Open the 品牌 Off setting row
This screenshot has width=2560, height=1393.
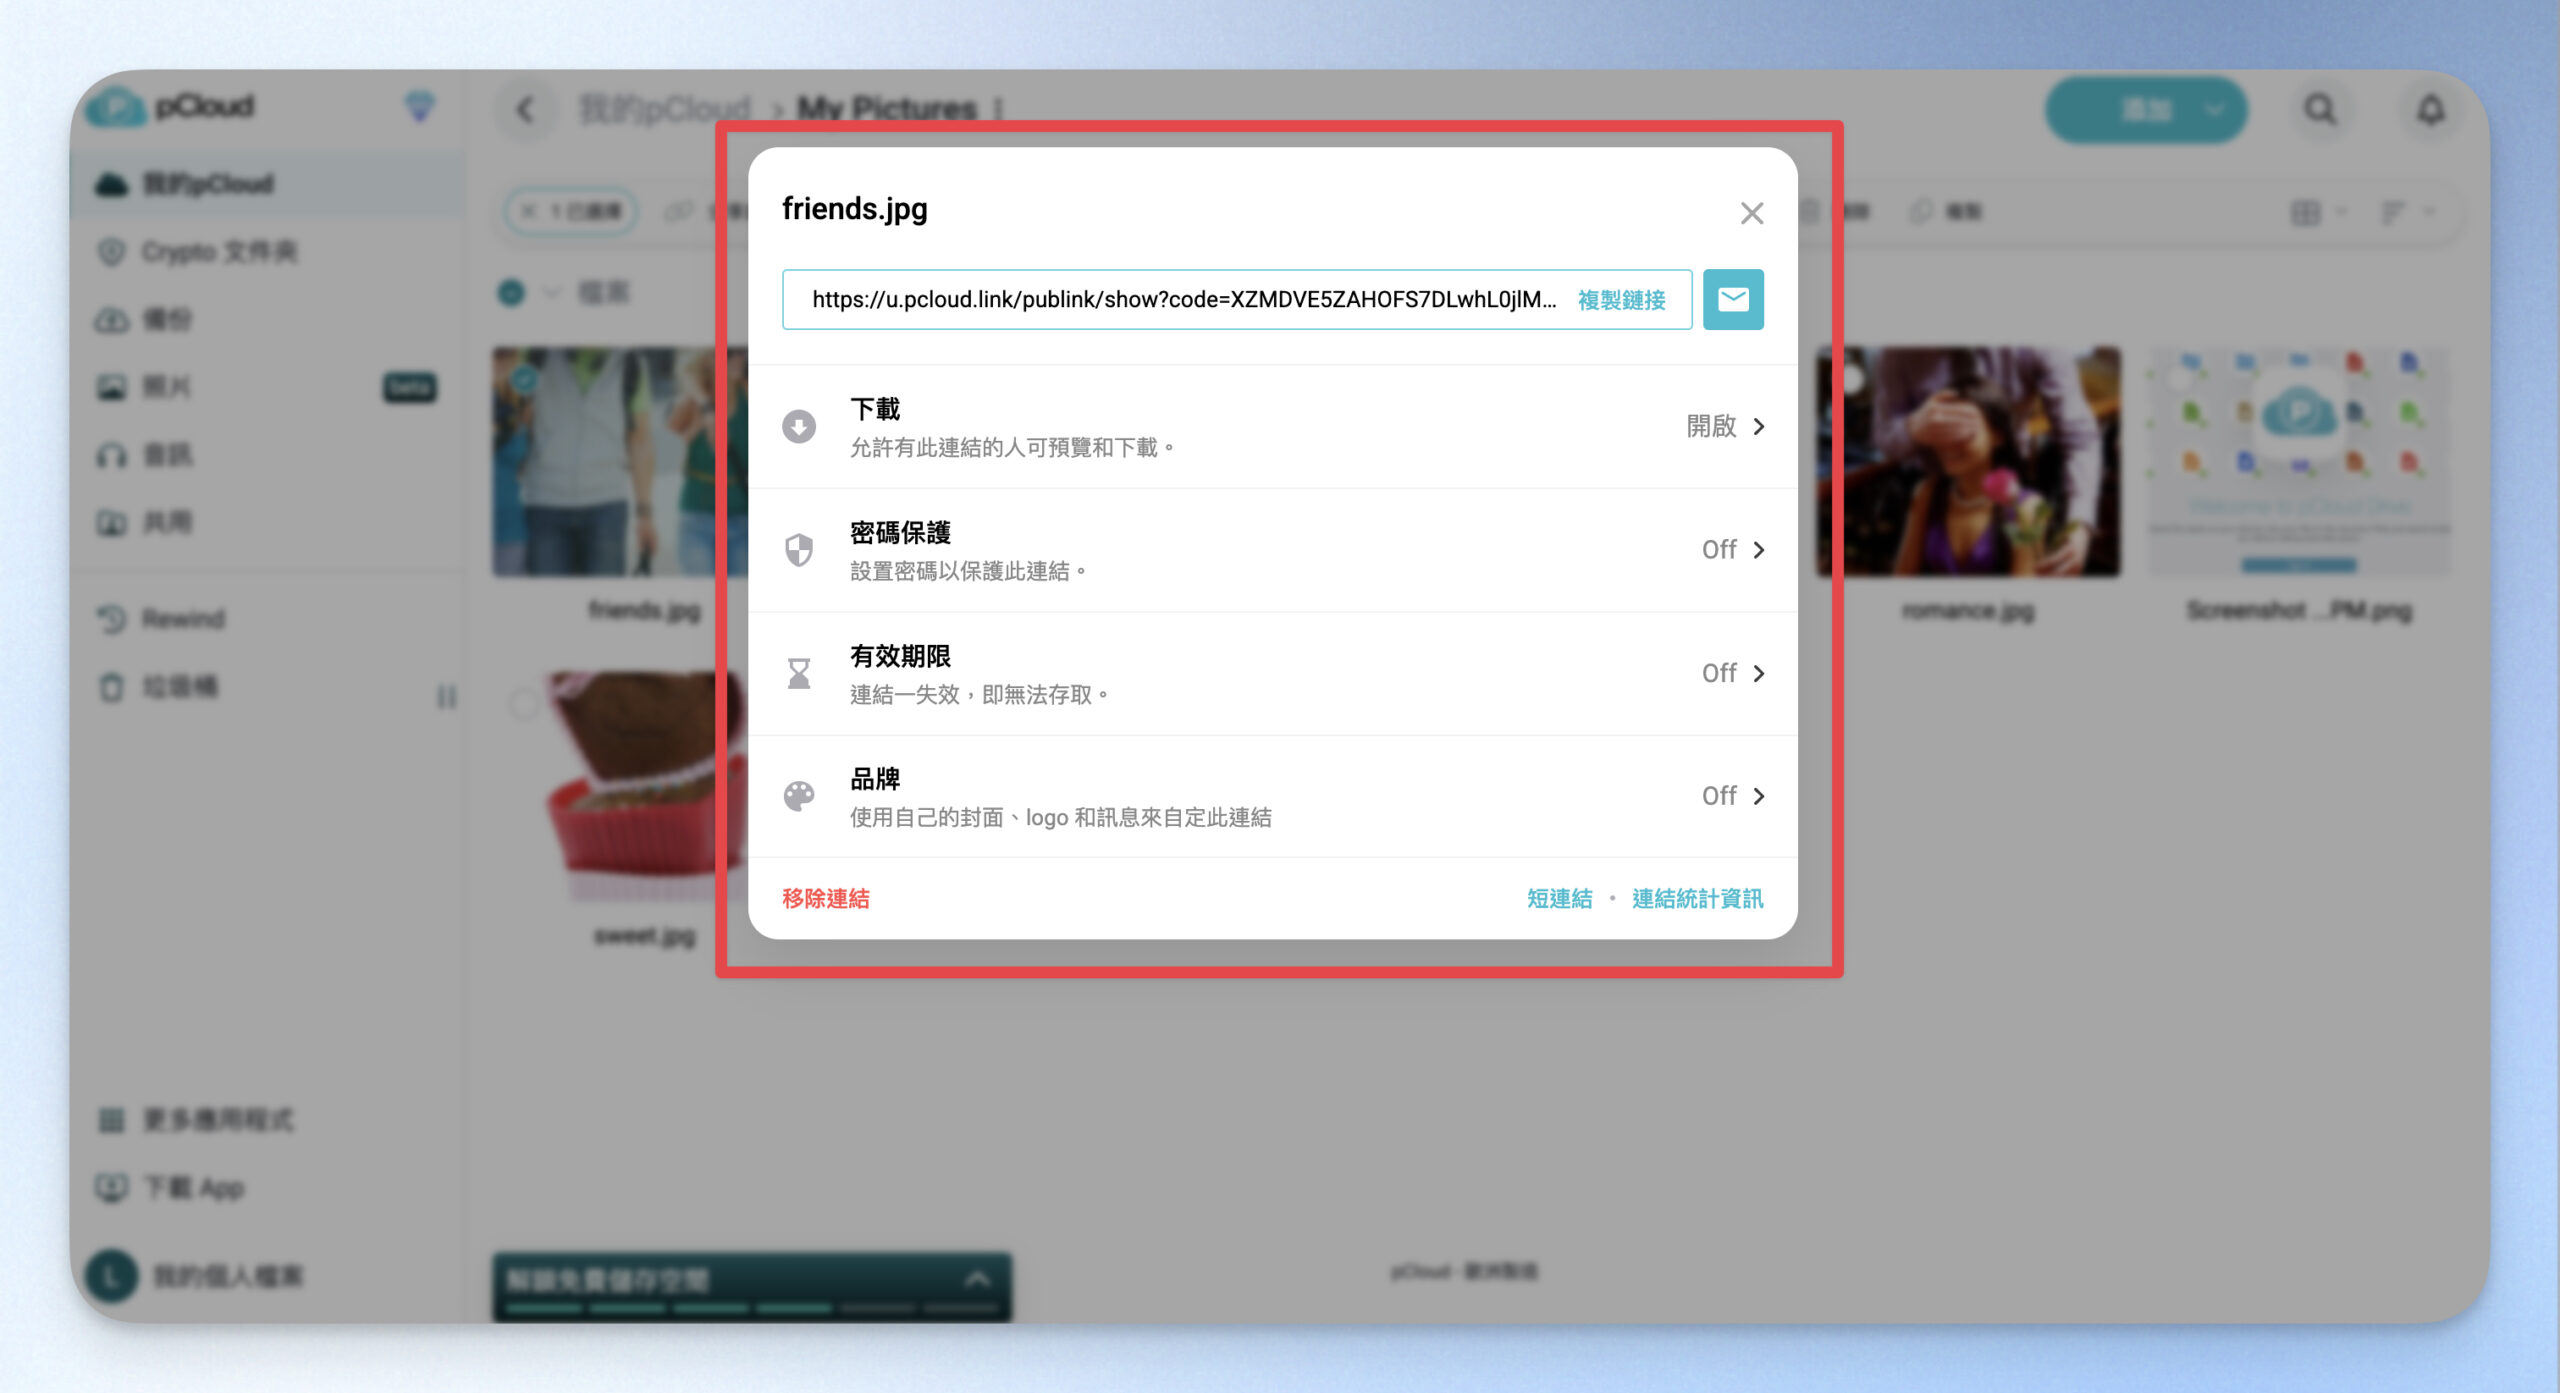[x=1272, y=796]
